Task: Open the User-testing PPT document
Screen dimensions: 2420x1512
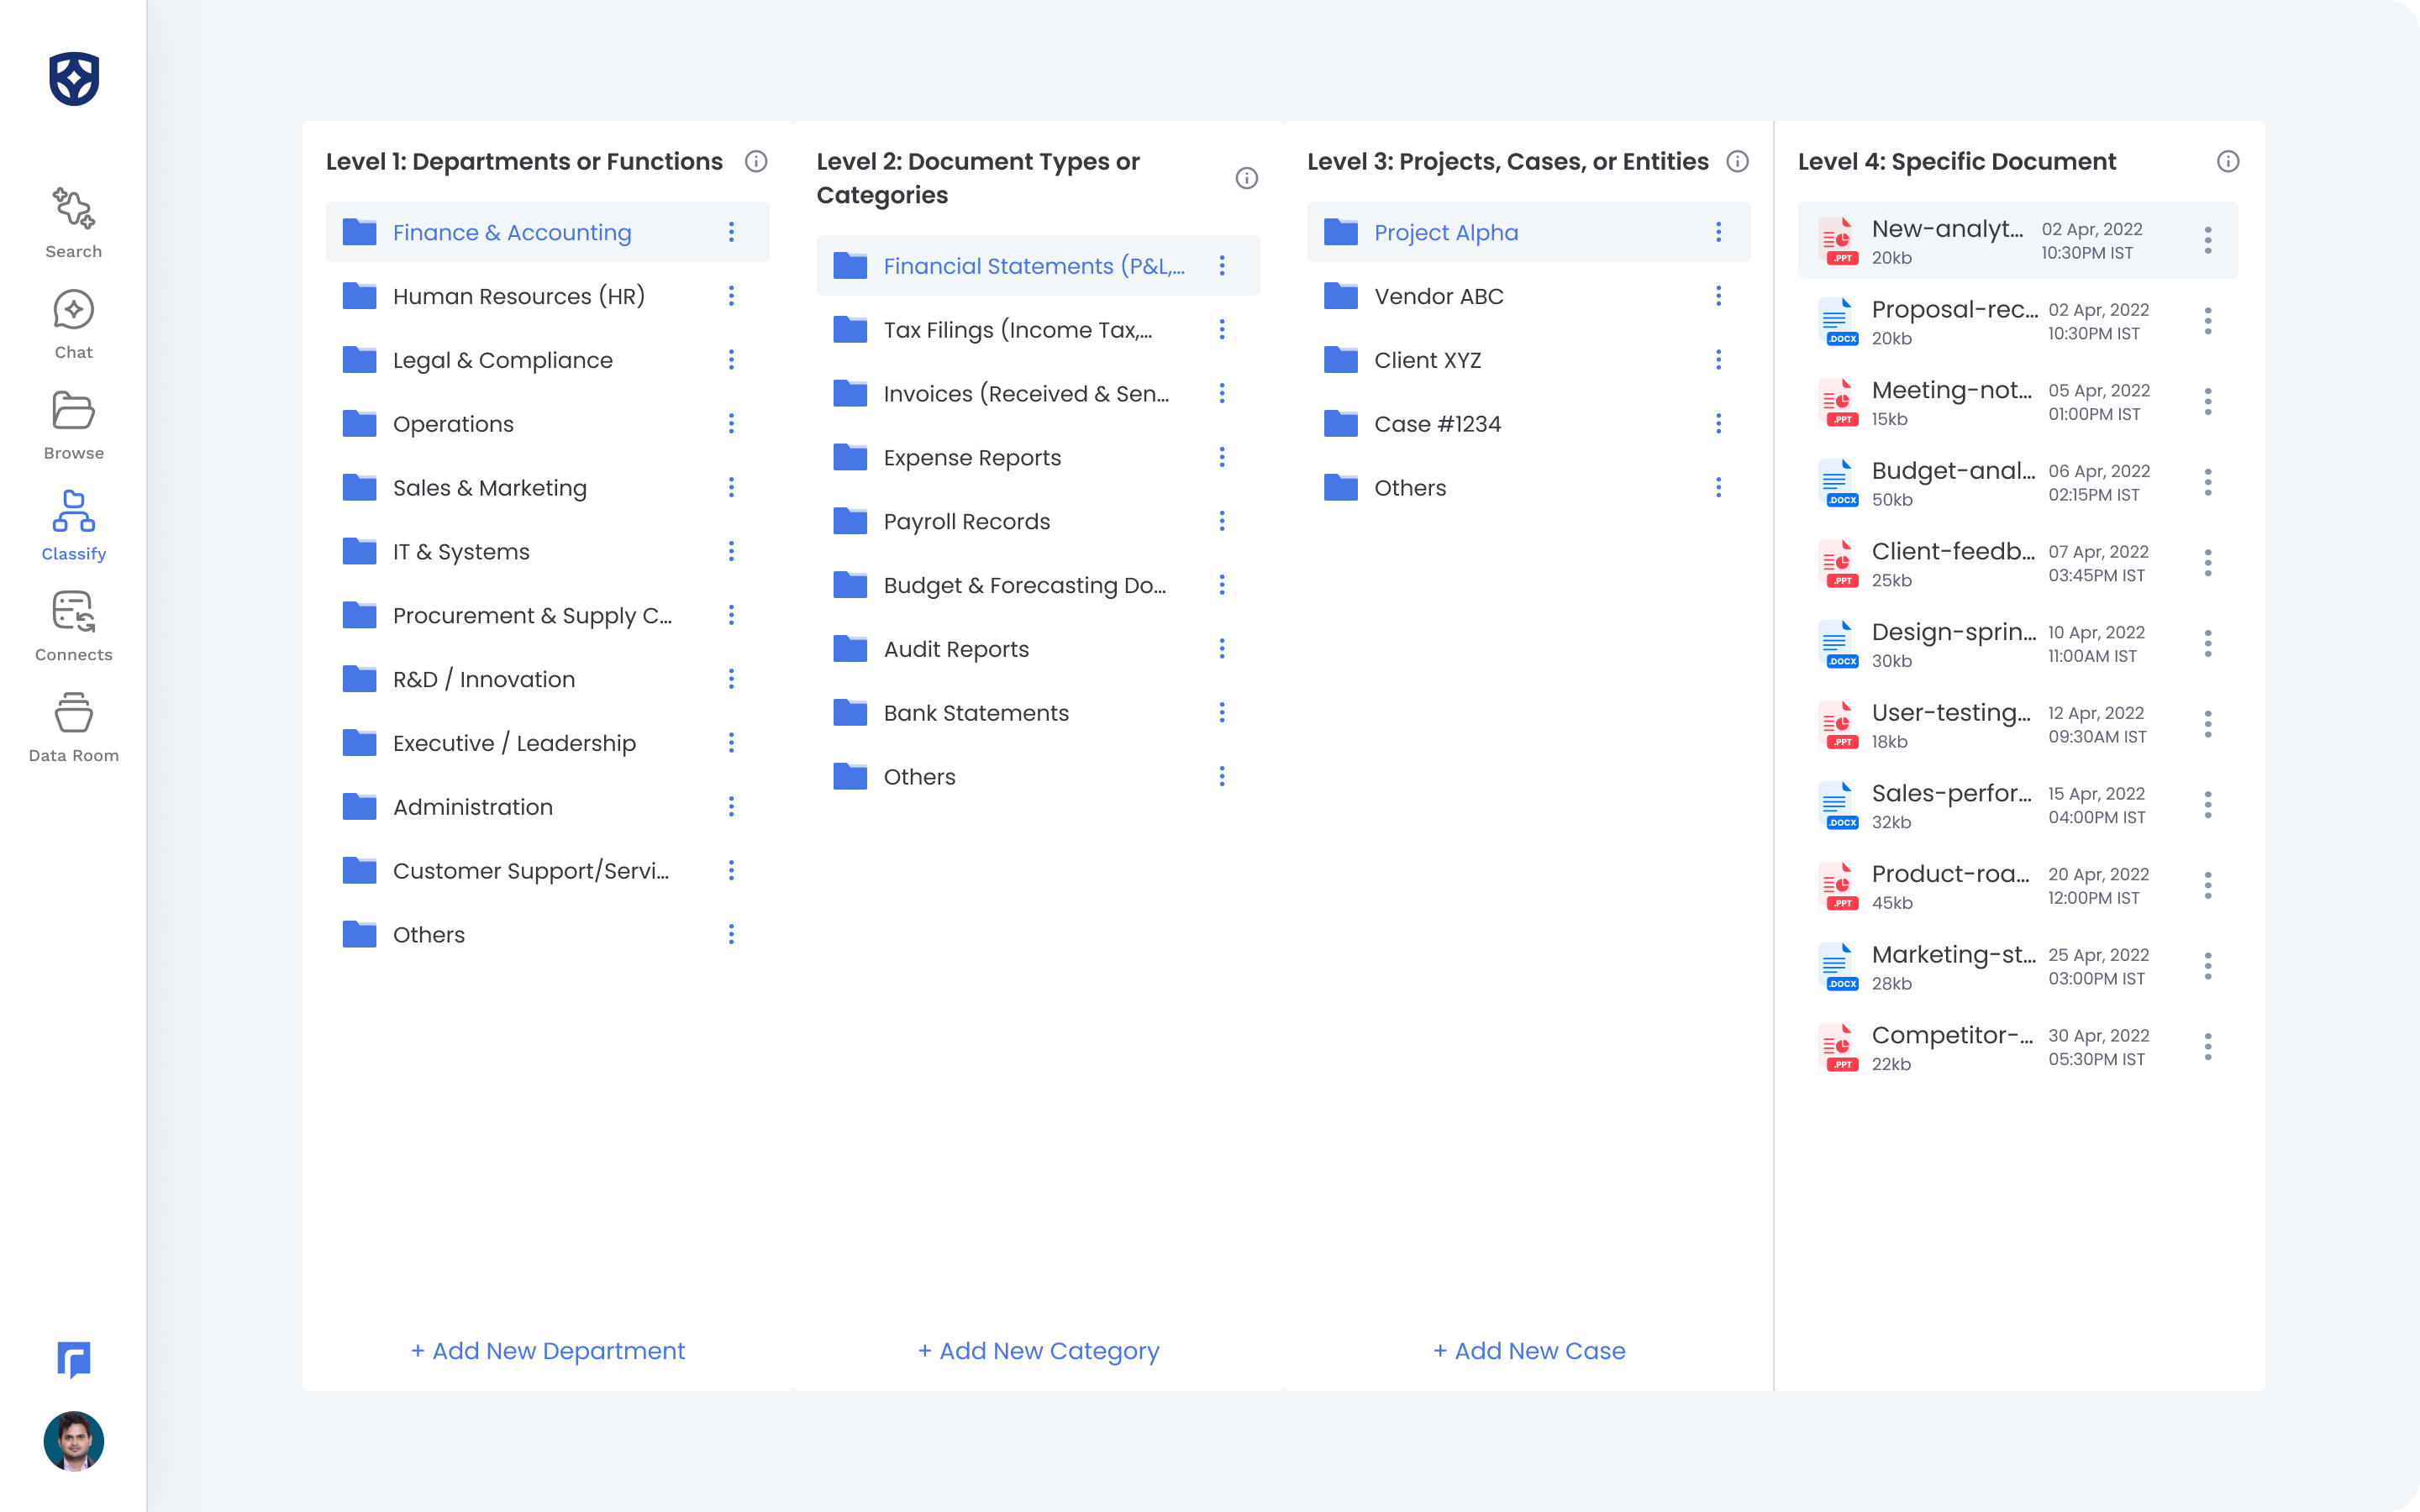Action: tap(2018, 725)
